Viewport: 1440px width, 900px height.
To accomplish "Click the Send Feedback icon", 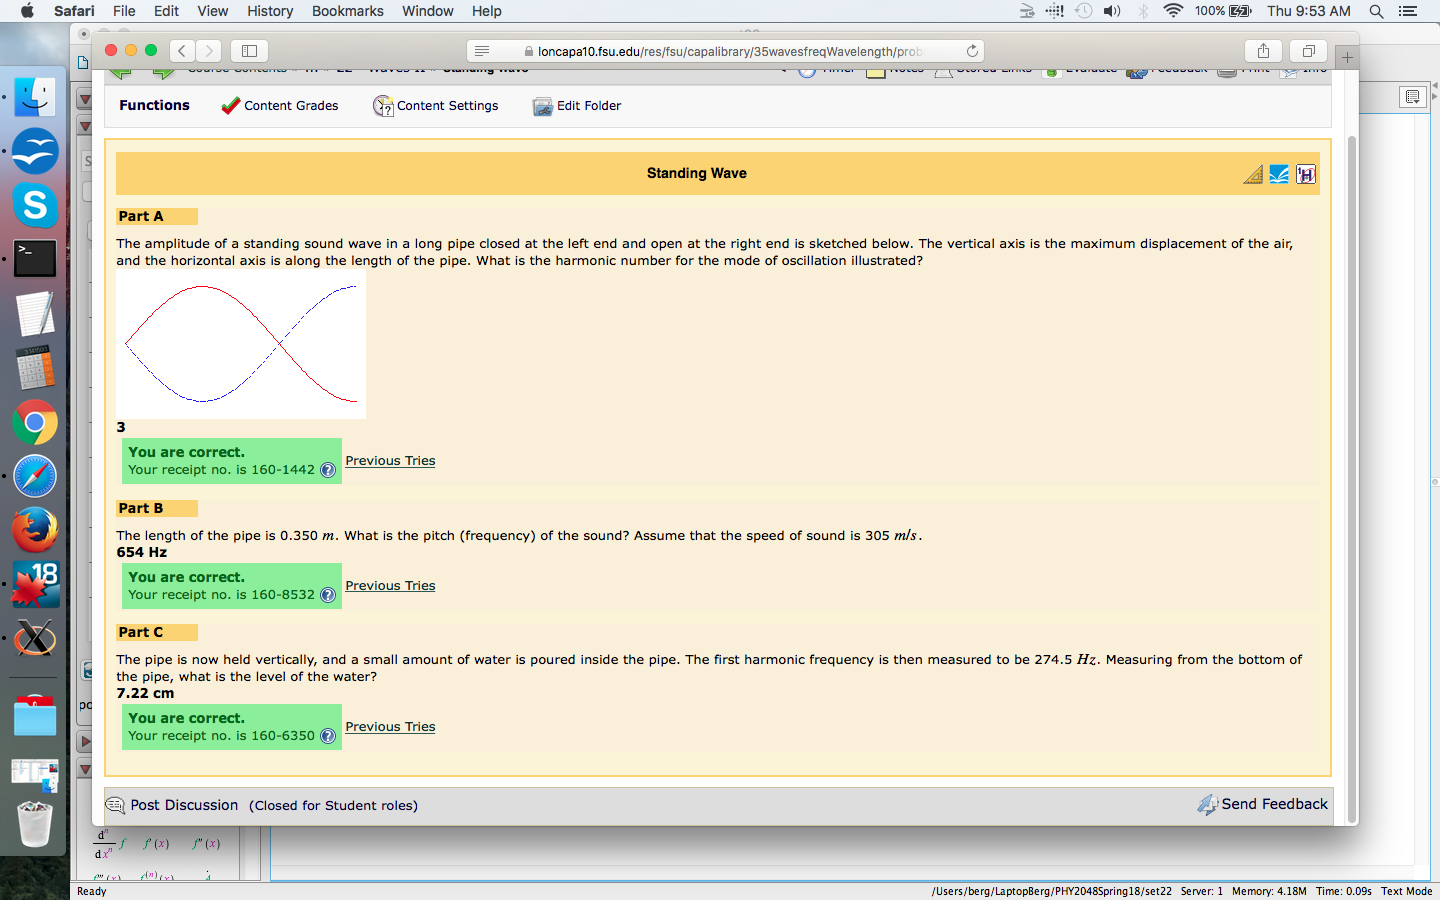I will (1207, 805).
